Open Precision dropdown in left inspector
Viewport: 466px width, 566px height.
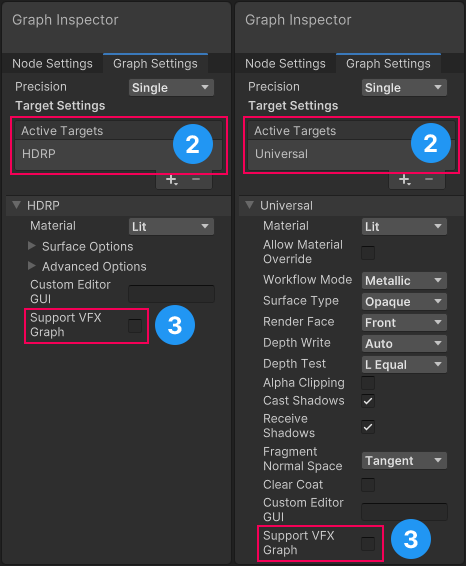coord(171,88)
